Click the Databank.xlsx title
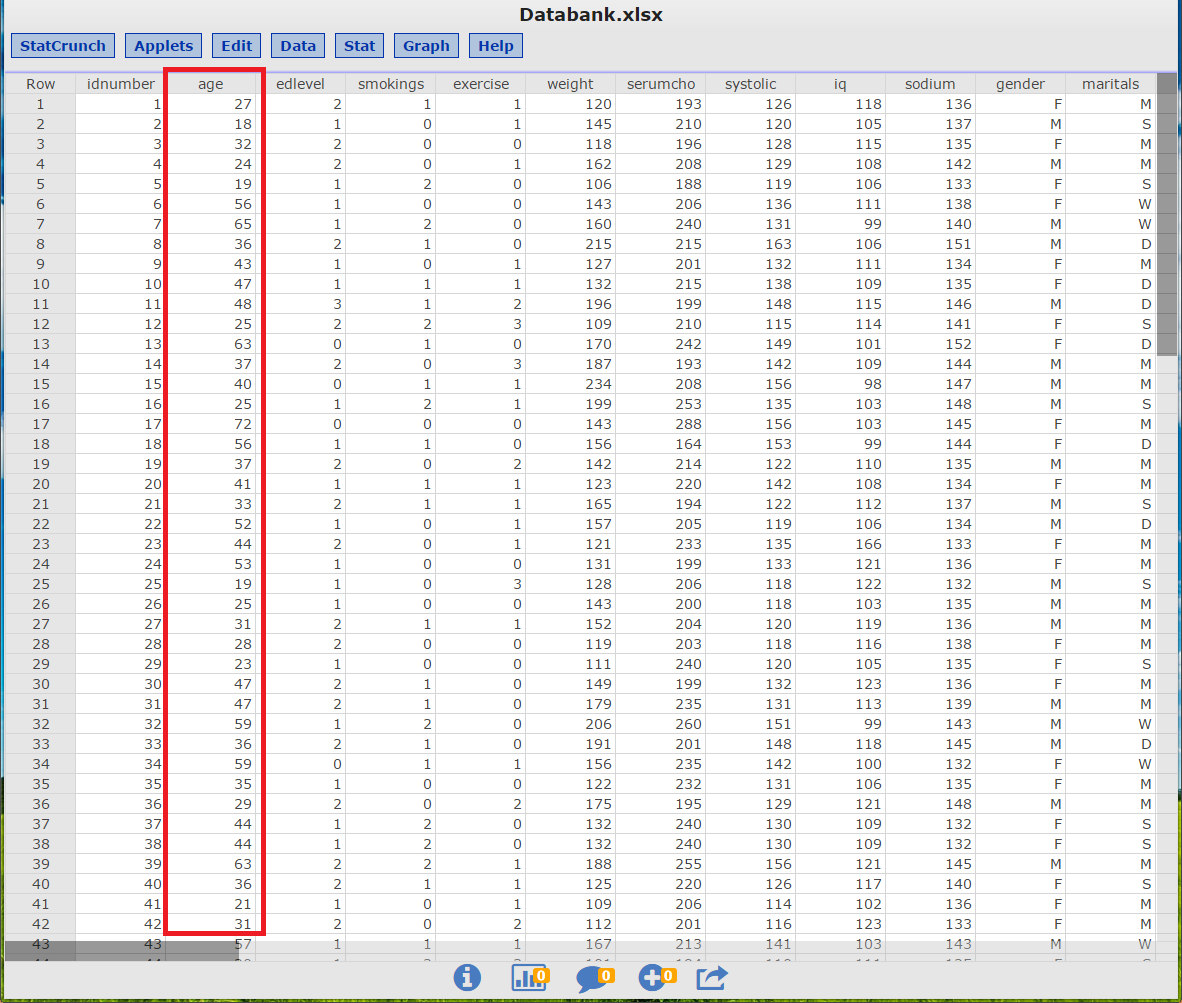Screen dimensions: 1182x1003 coord(591,15)
